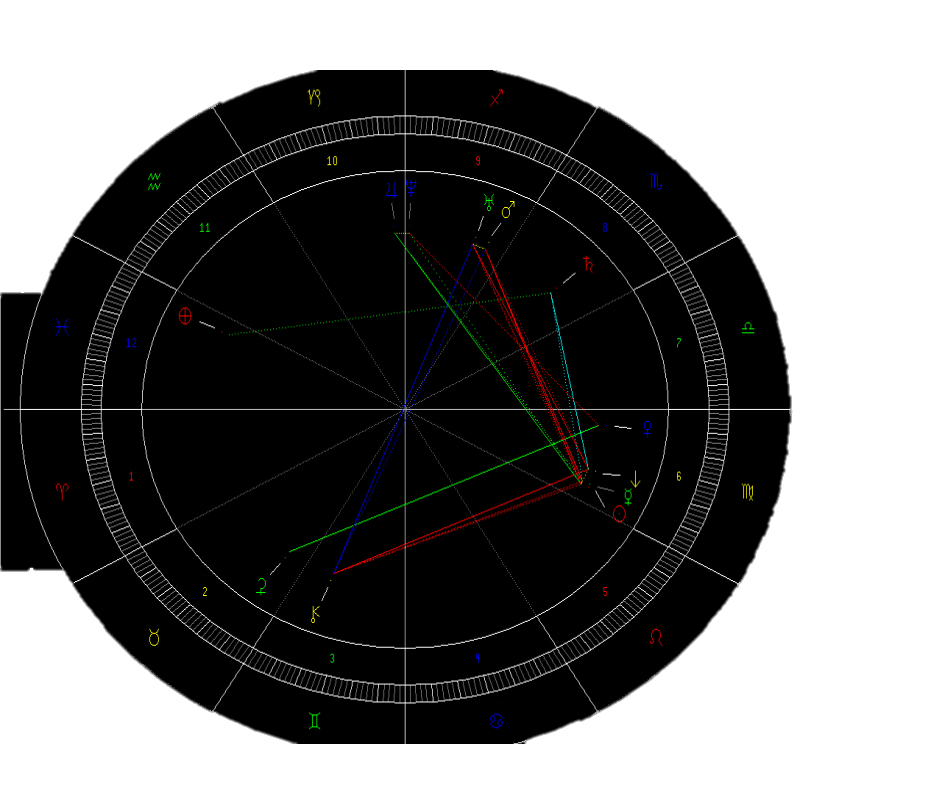Viewport: 942px width, 796px height.
Task: Click house number 12 label
Action: (x=131, y=343)
